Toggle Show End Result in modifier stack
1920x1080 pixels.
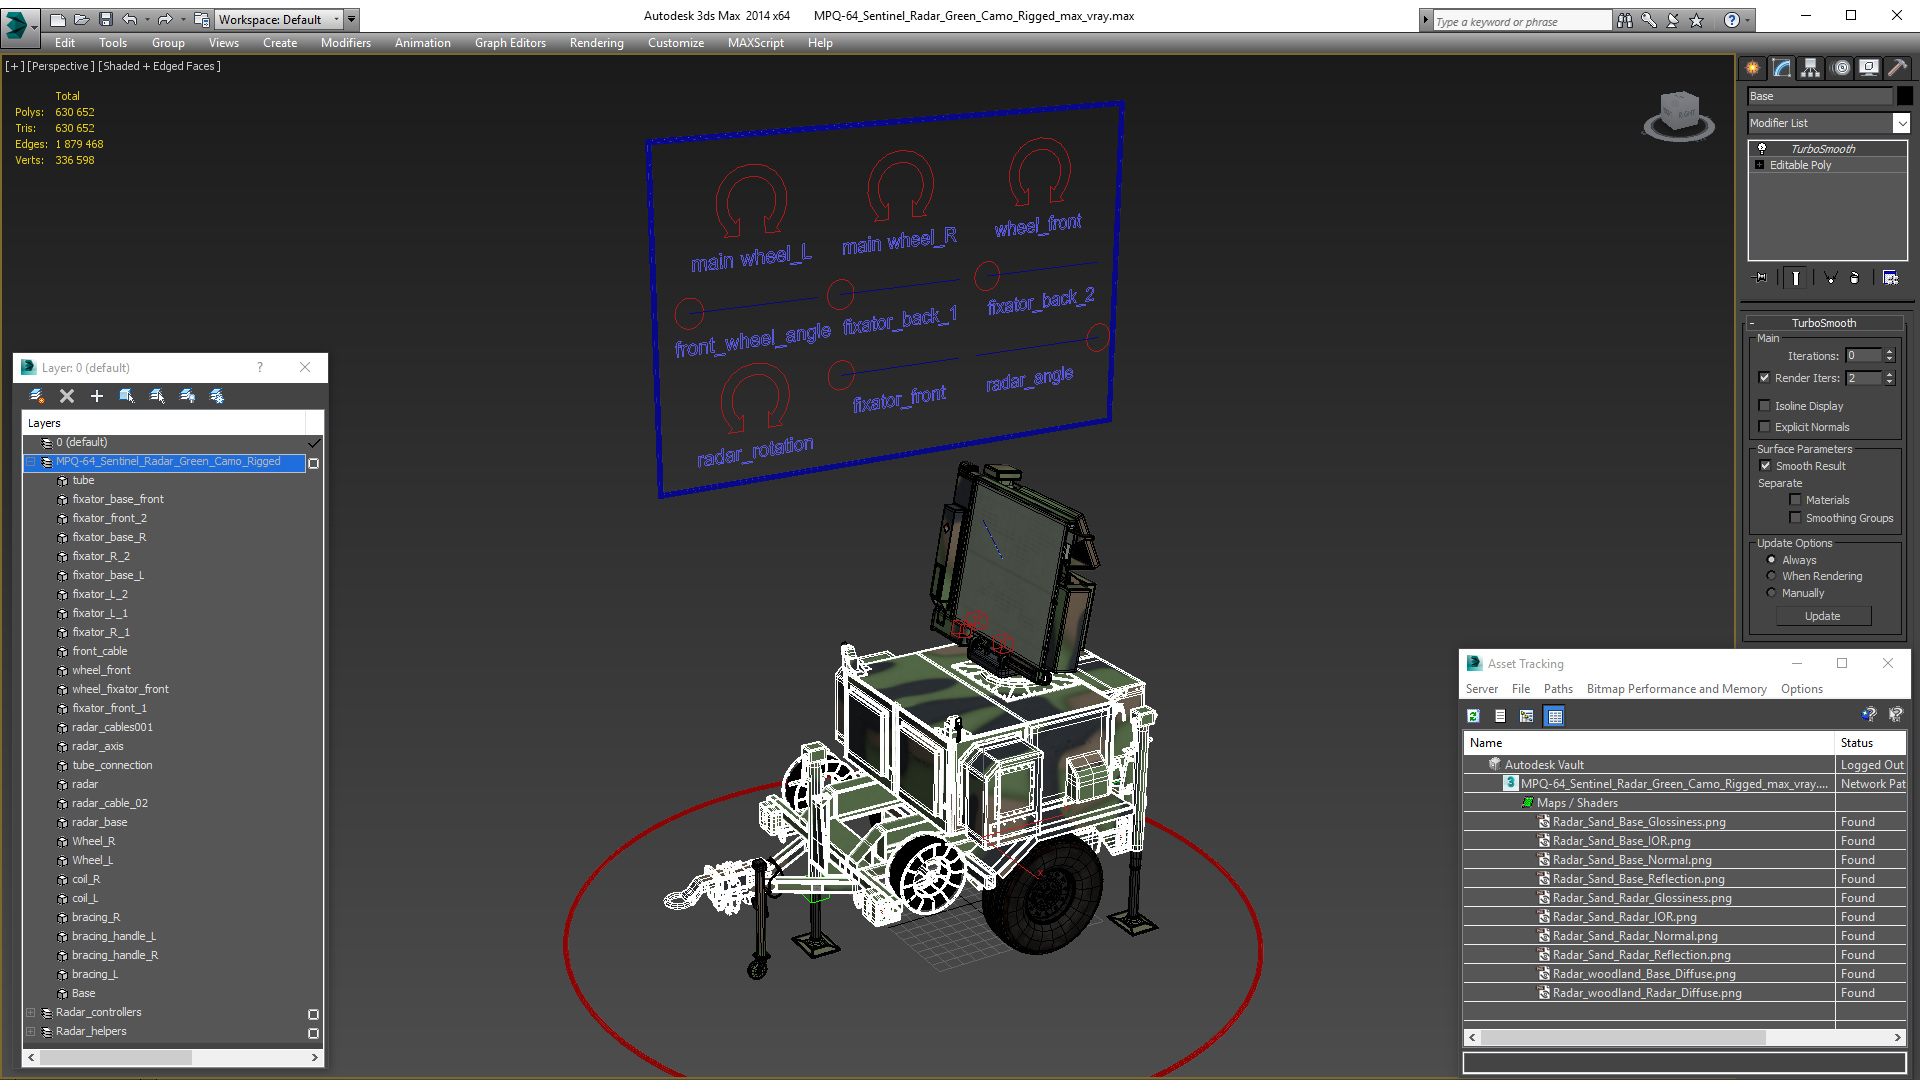tap(1796, 278)
